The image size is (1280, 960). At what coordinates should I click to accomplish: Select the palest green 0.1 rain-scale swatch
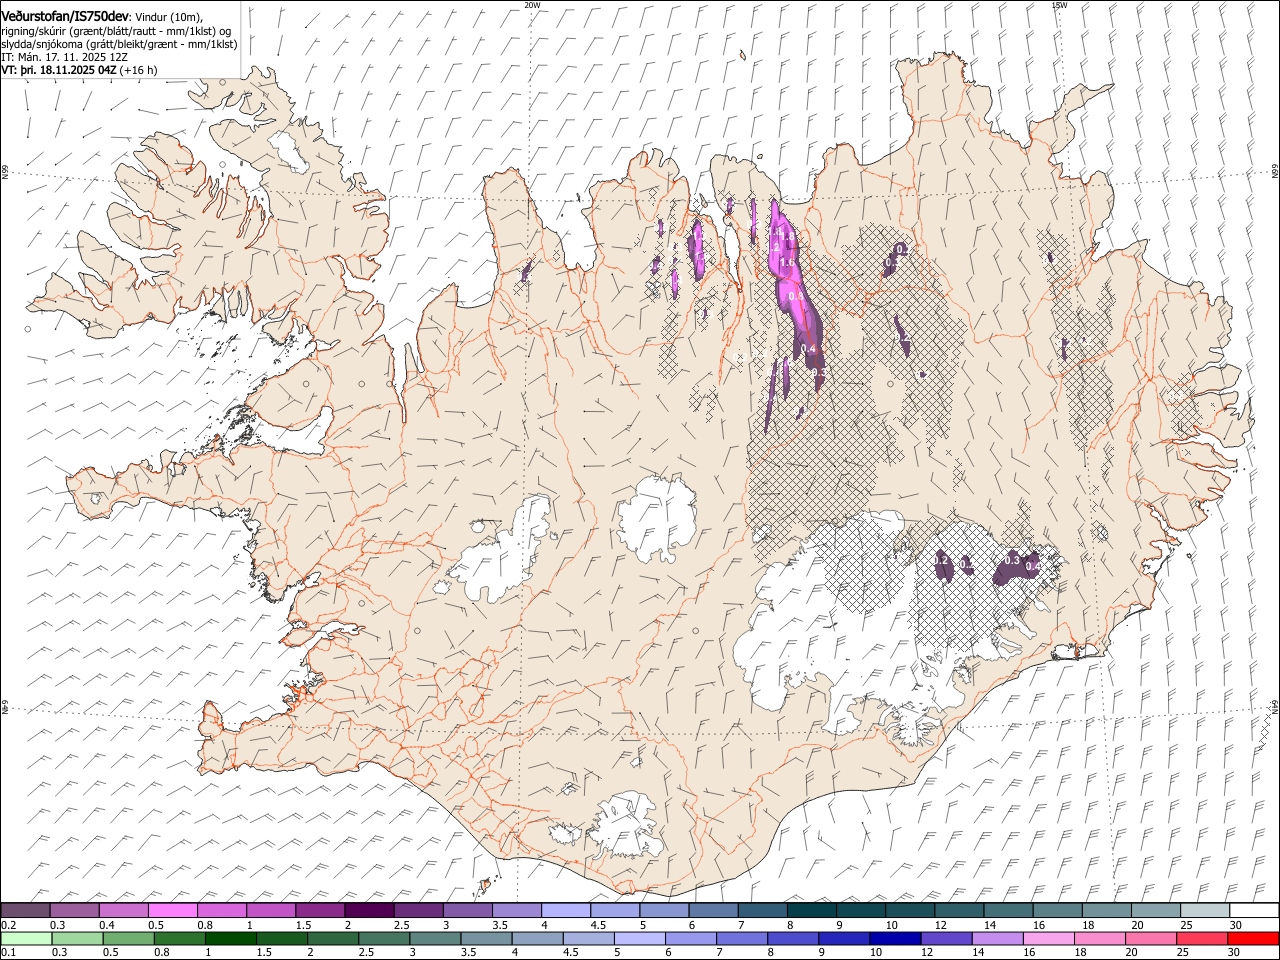click(26, 938)
